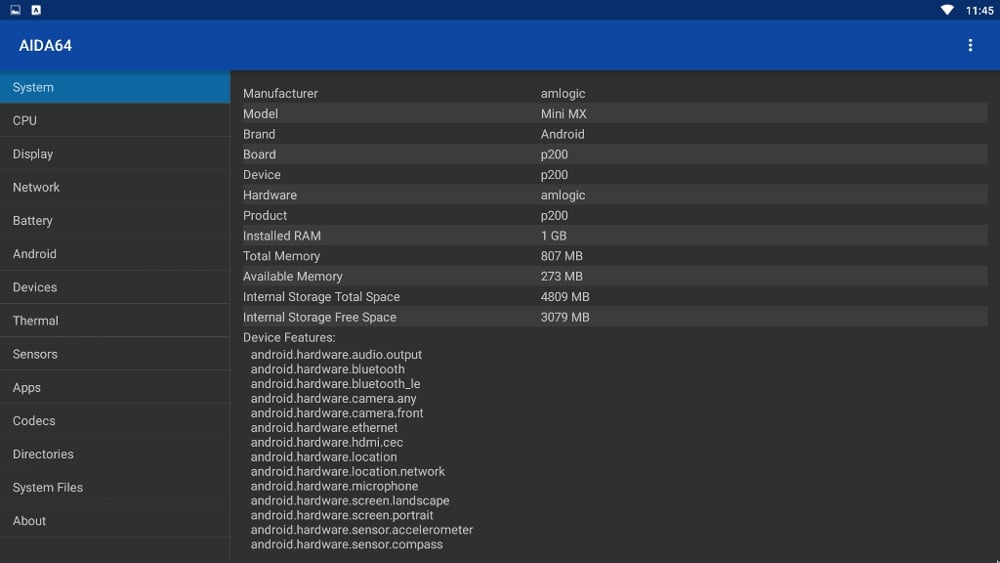Click the 11:45 clock in status bar
This screenshot has width=1000, height=563.
[x=980, y=10]
